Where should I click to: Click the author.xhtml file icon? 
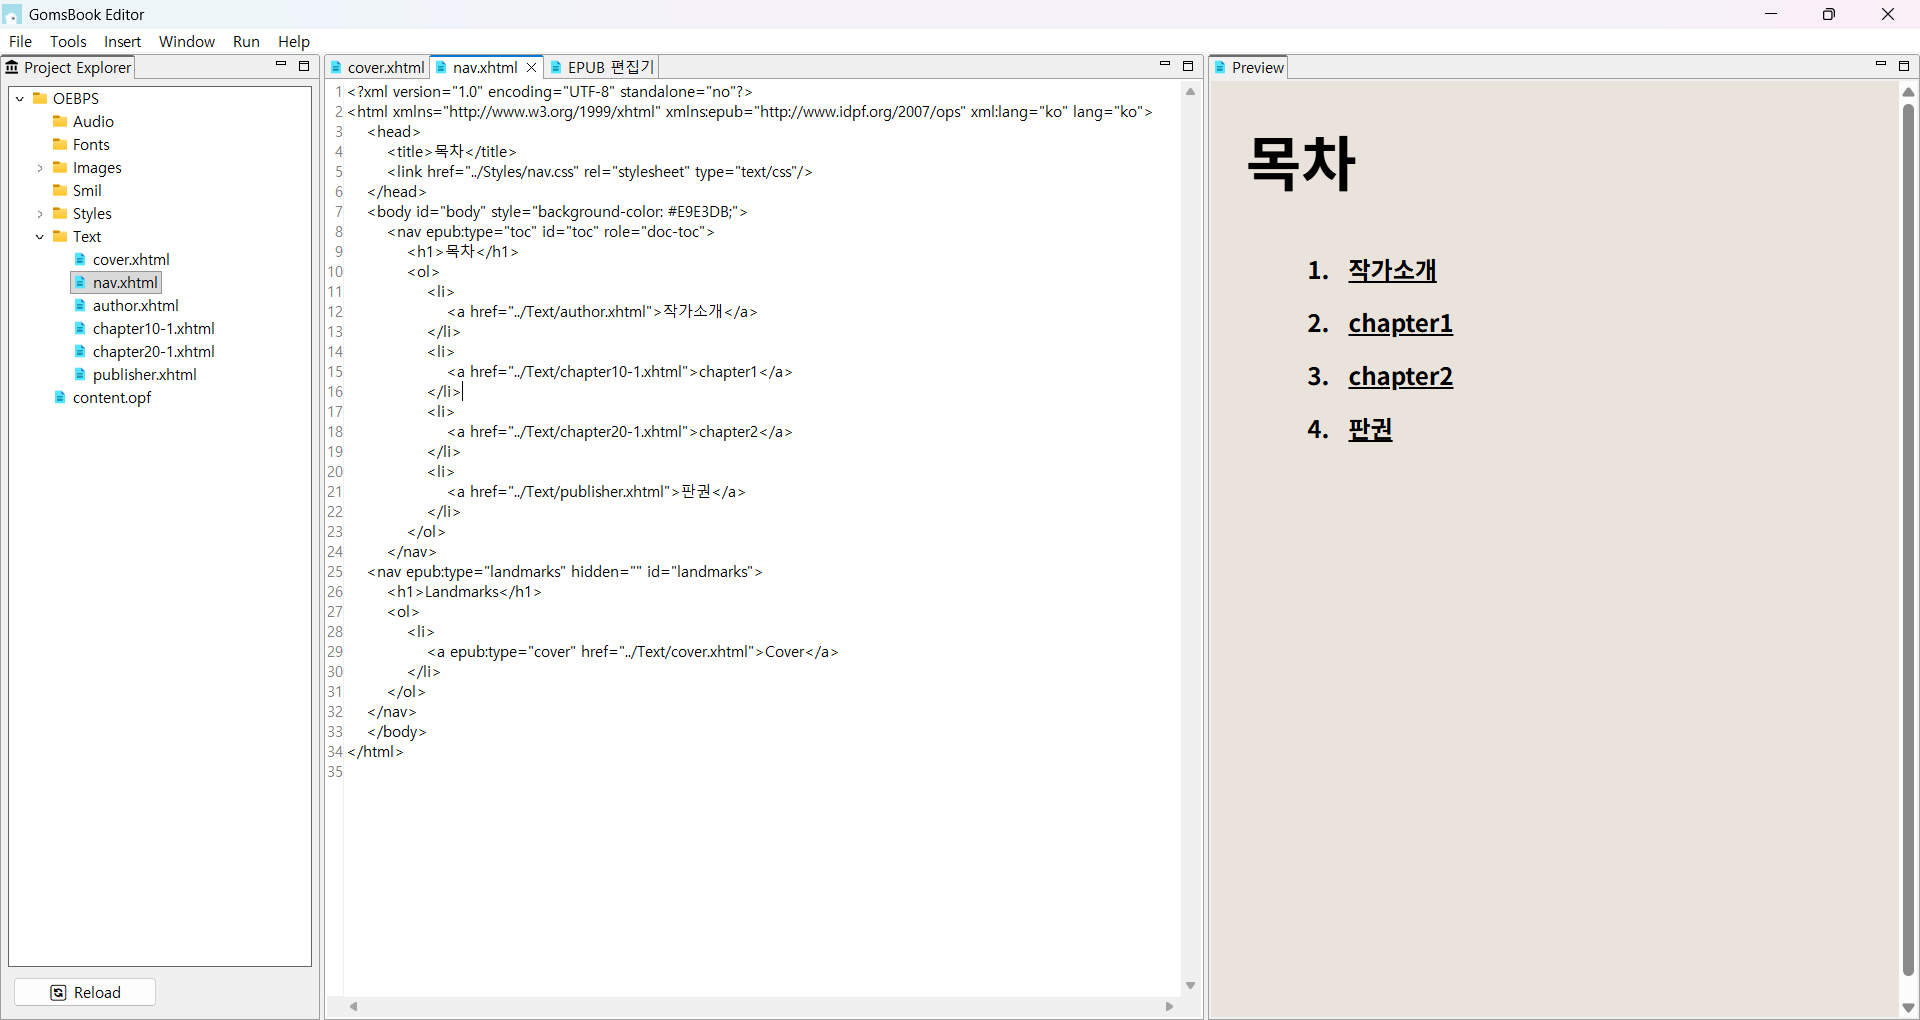tap(80, 305)
